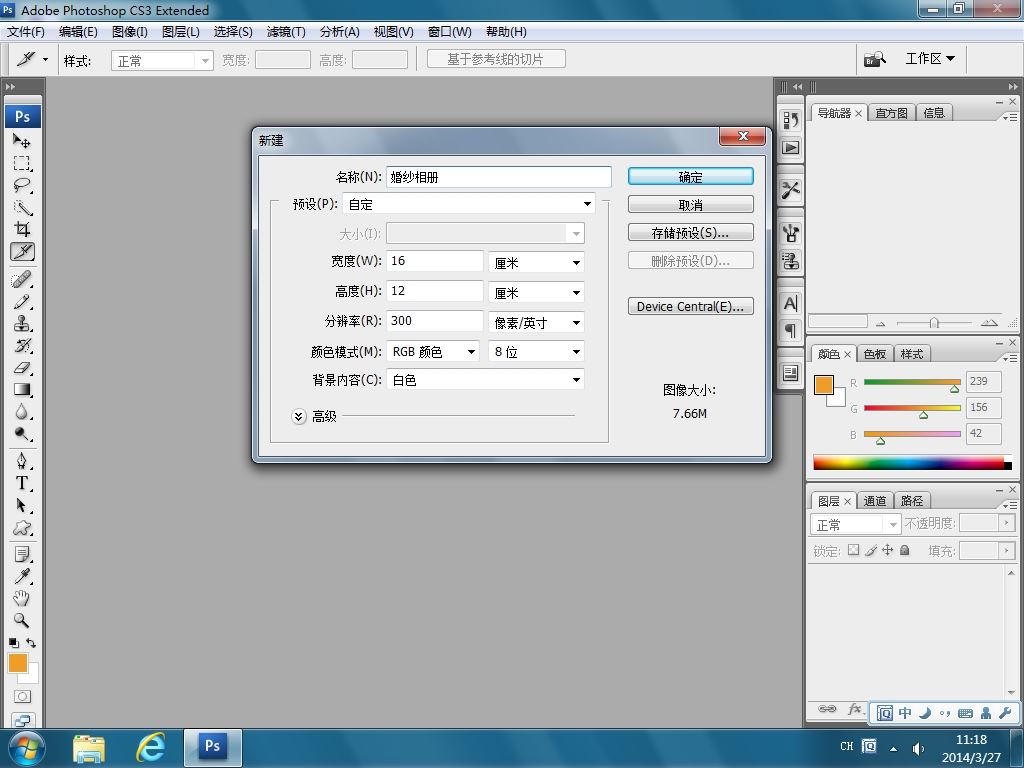Open the 帮助(H) menu
Screen dimensions: 1024x768
point(506,31)
